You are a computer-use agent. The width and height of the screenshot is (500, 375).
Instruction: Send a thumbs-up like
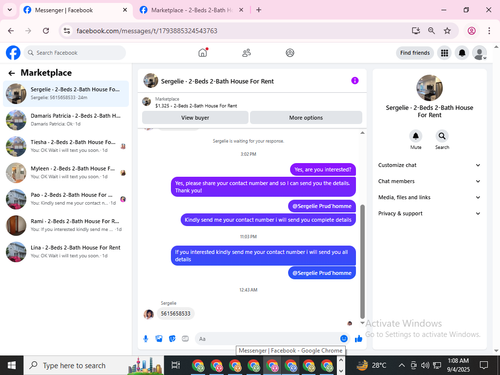[359, 339]
